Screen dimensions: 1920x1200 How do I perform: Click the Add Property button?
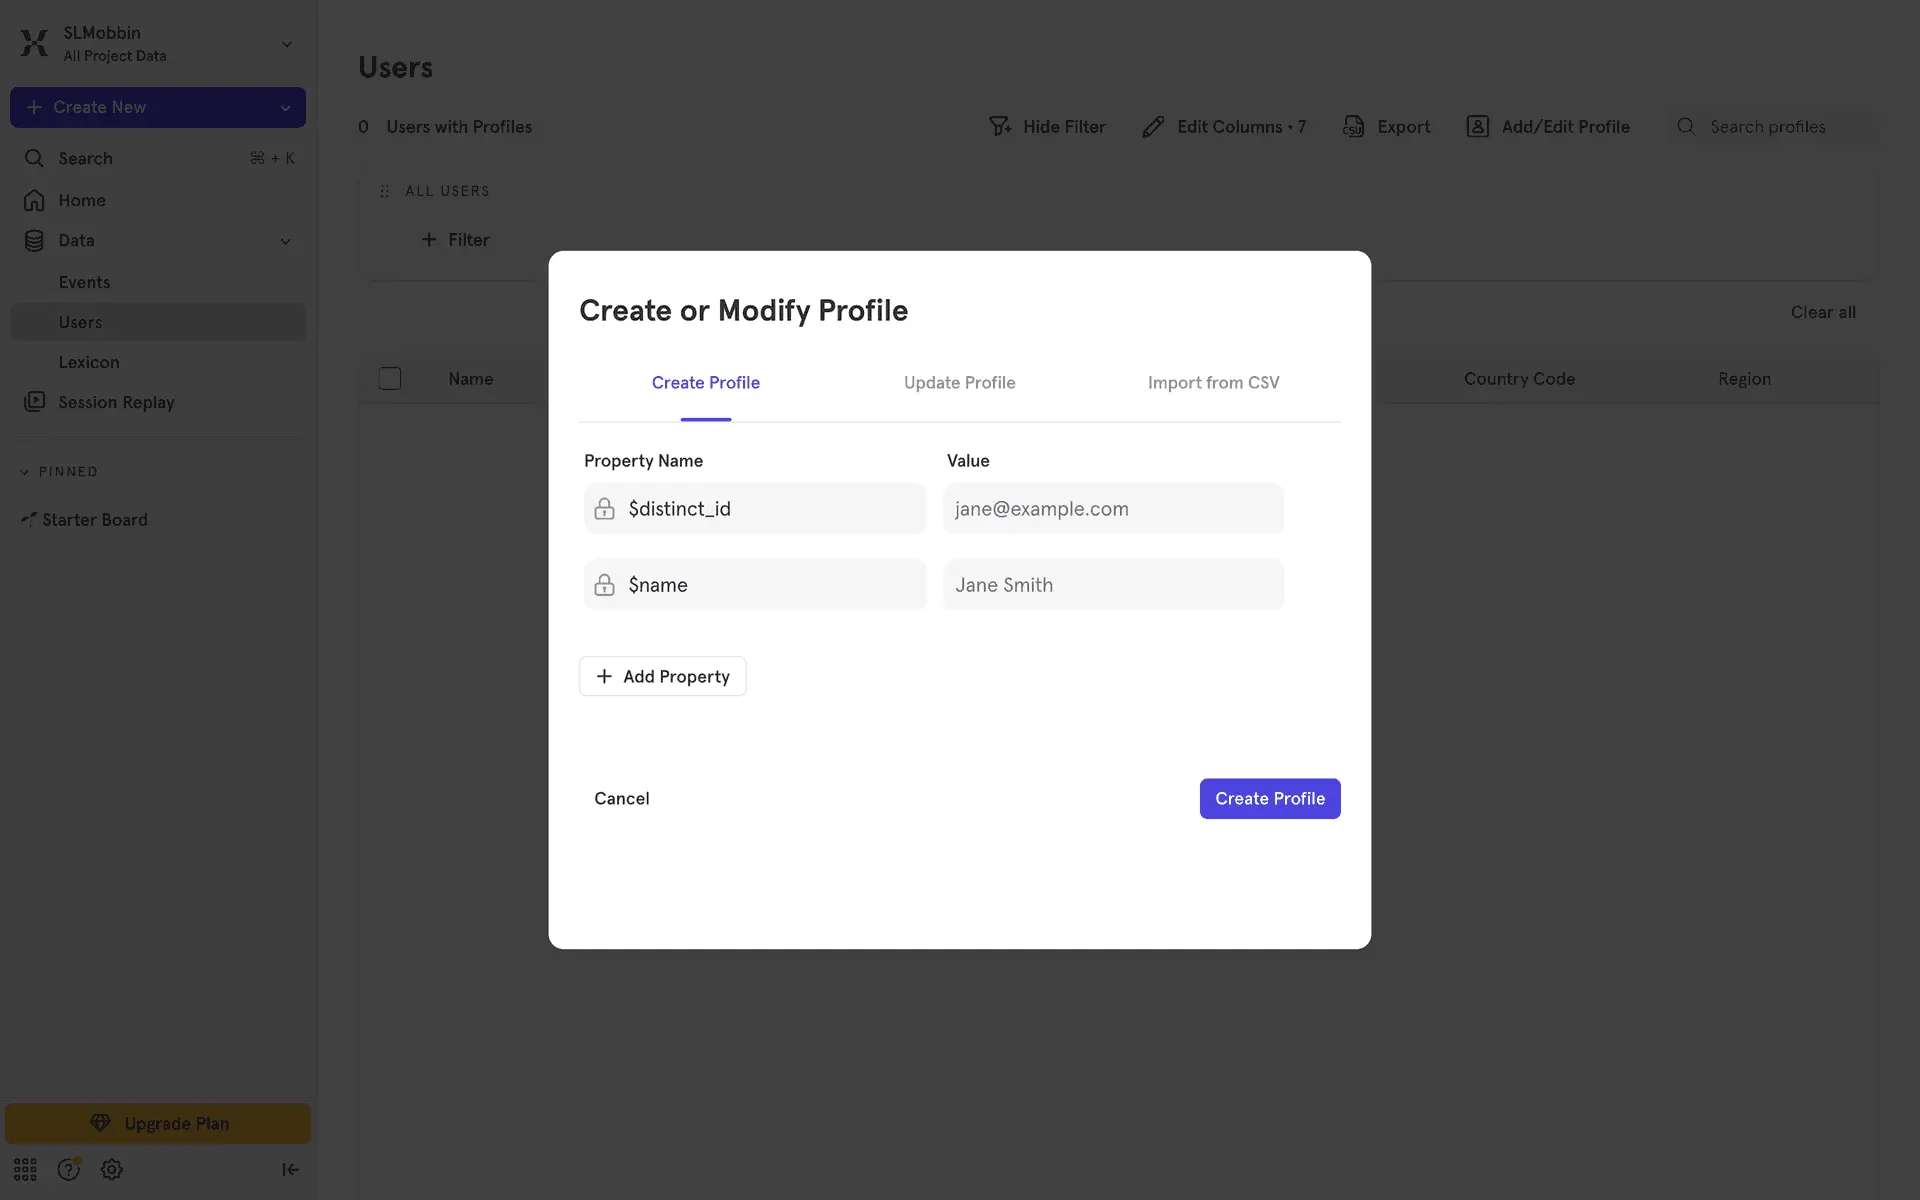662,677
